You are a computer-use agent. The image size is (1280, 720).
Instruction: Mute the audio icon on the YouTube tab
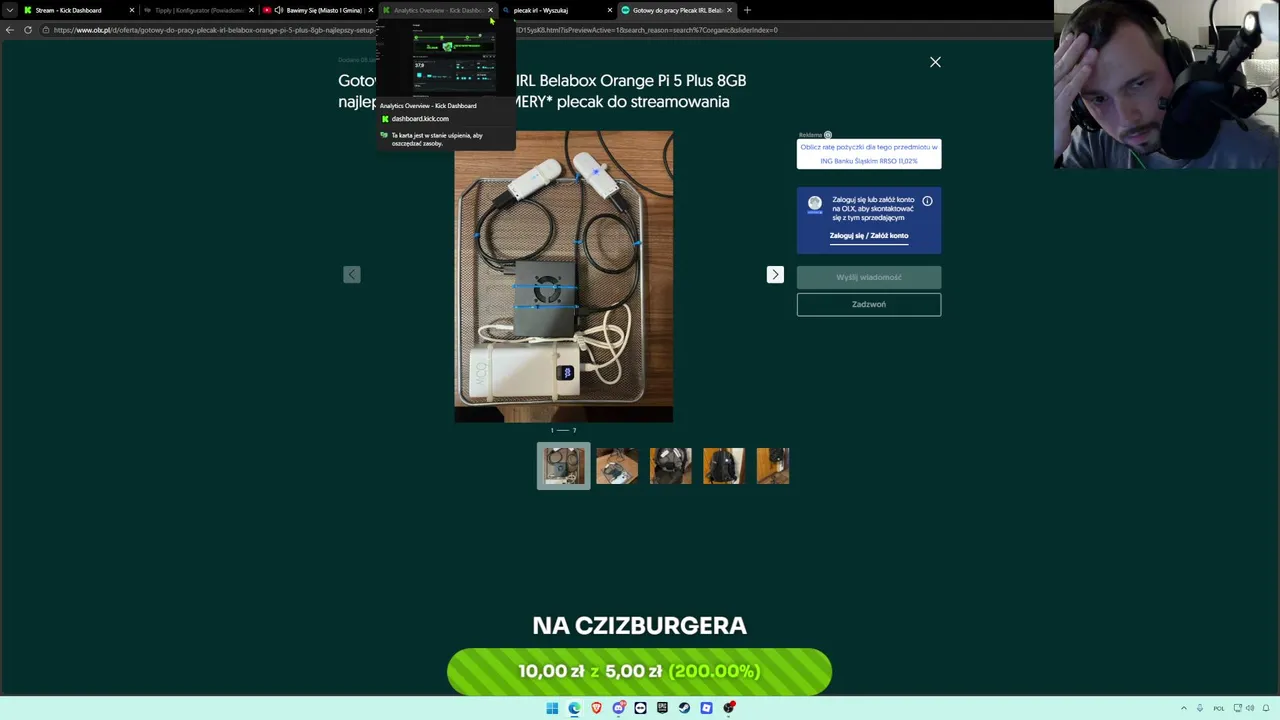coord(278,10)
